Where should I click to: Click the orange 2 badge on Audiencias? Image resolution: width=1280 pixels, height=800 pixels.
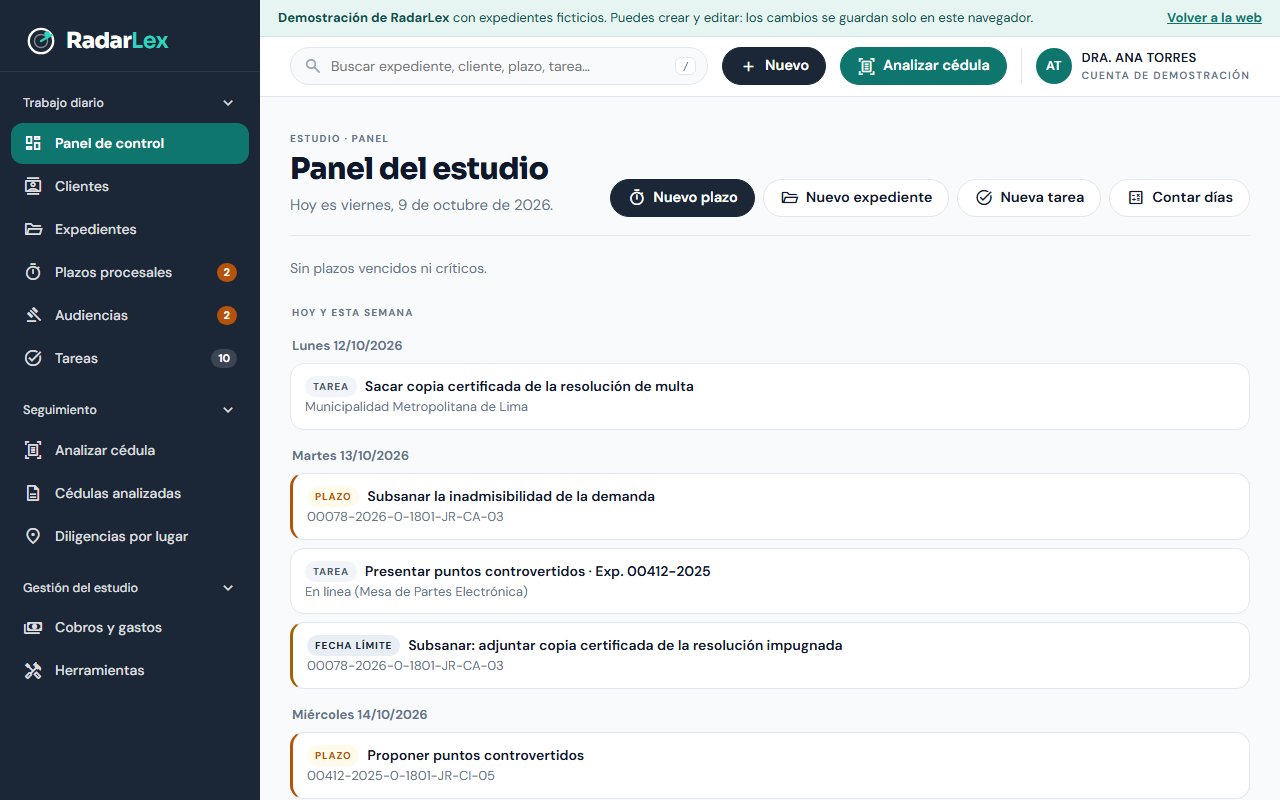click(x=227, y=315)
